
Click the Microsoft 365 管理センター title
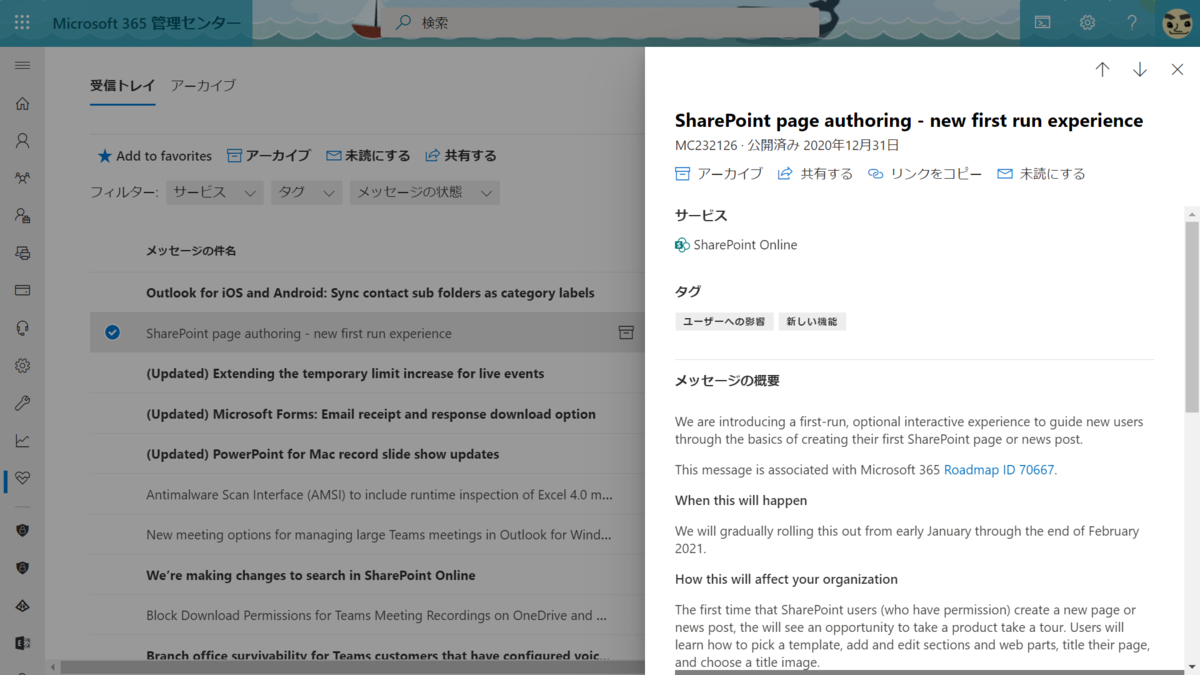coord(146,22)
